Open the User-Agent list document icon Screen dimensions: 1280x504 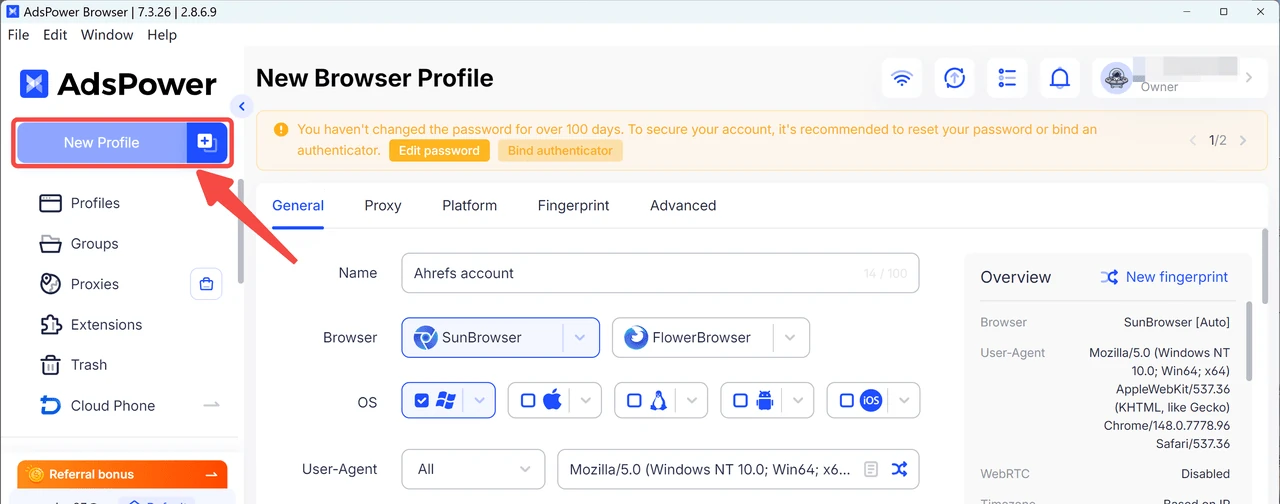point(871,469)
